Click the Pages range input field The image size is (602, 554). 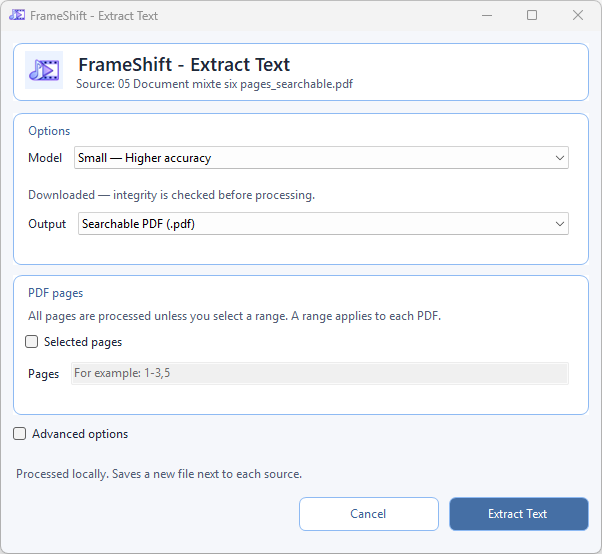pyautogui.click(x=319, y=373)
